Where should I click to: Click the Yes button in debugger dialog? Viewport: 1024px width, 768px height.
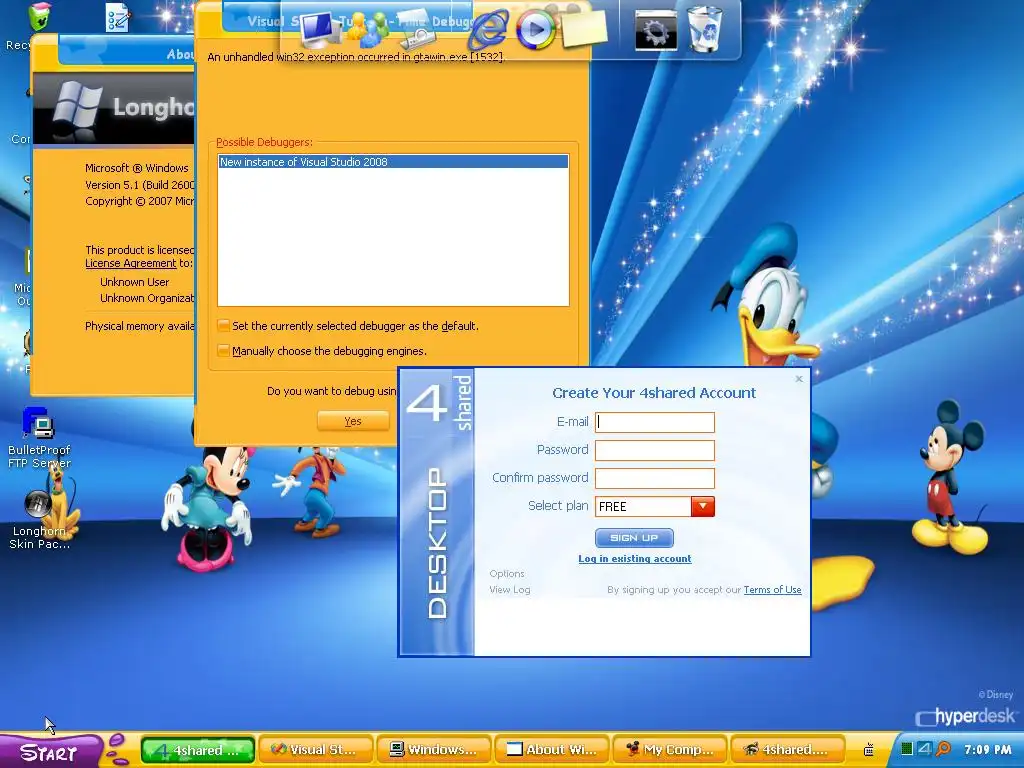click(353, 421)
